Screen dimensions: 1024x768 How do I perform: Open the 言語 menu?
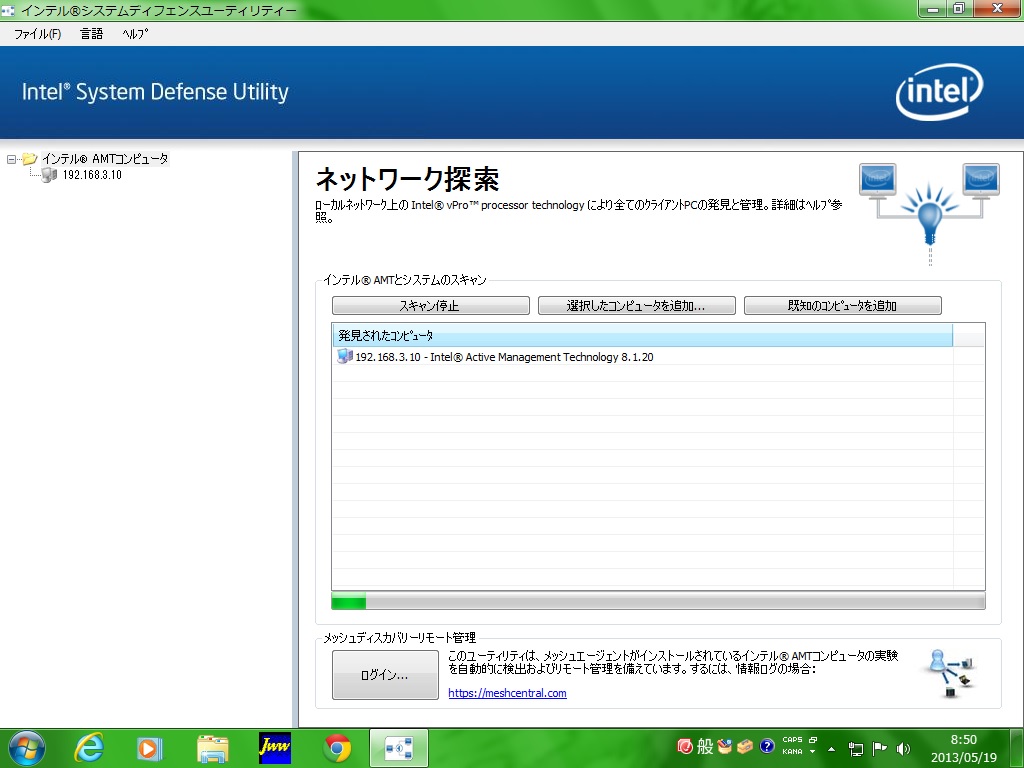click(91, 33)
